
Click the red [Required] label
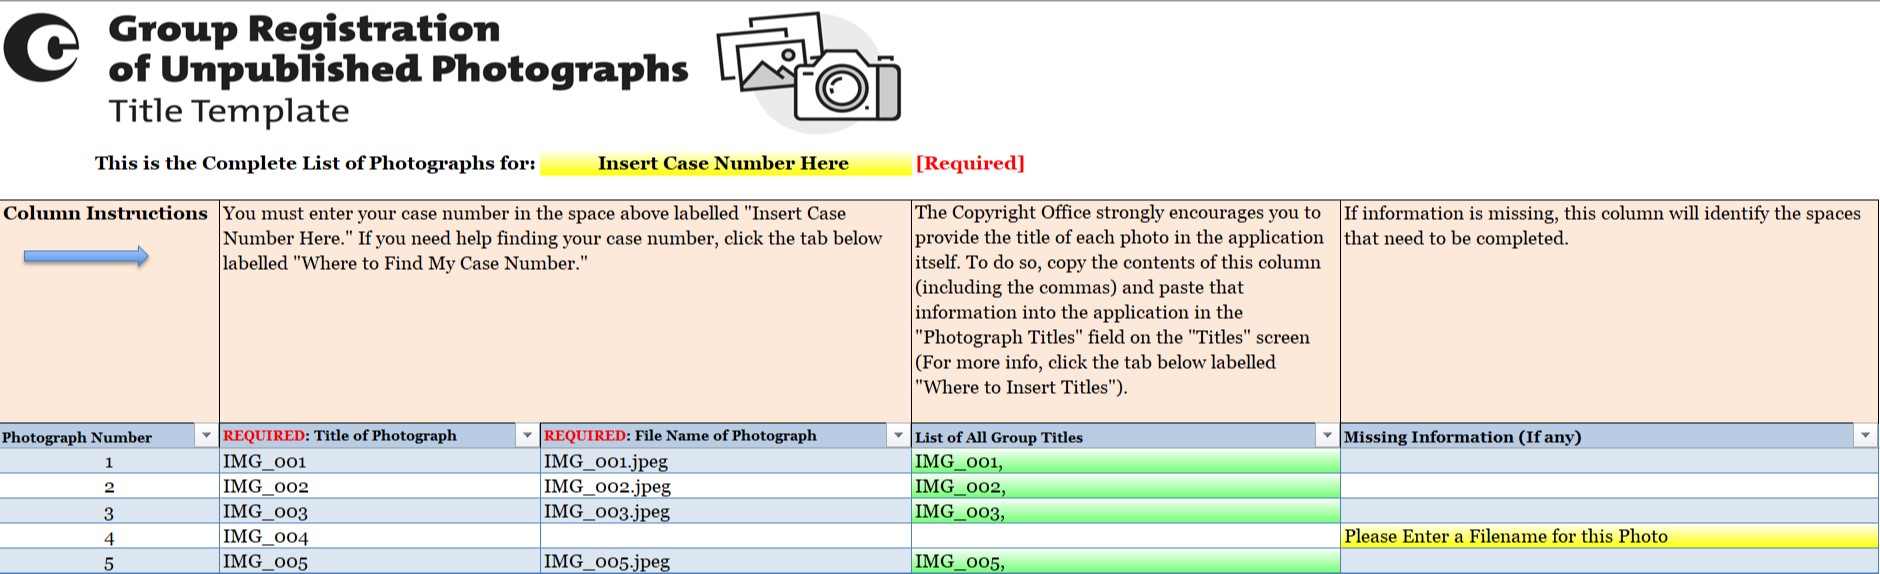point(970,163)
